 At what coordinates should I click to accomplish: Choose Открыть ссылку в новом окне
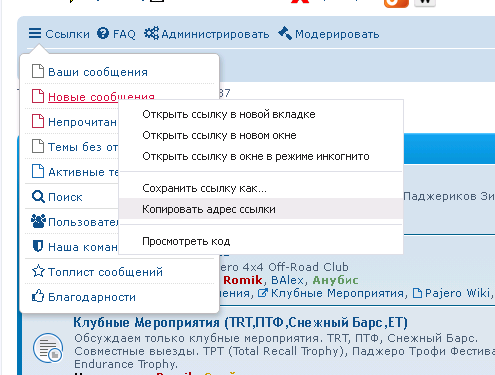click(x=261, y=135)
